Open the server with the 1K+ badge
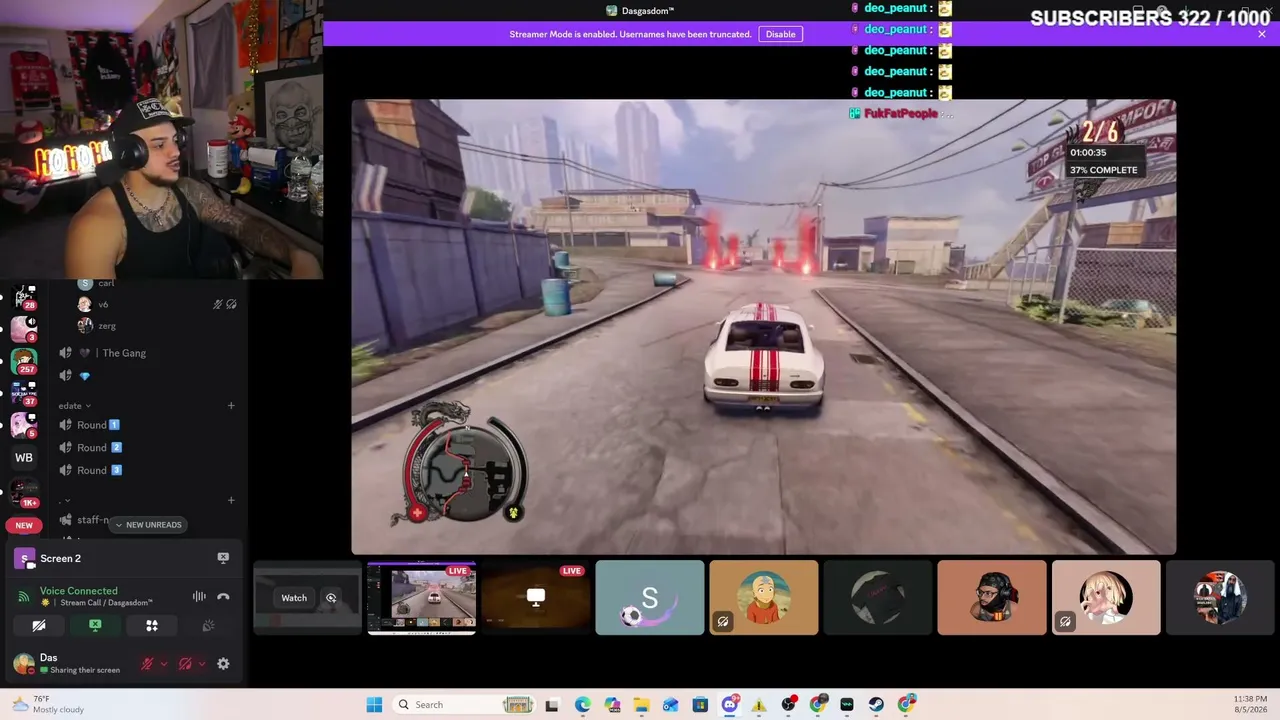 pos(24,493)
